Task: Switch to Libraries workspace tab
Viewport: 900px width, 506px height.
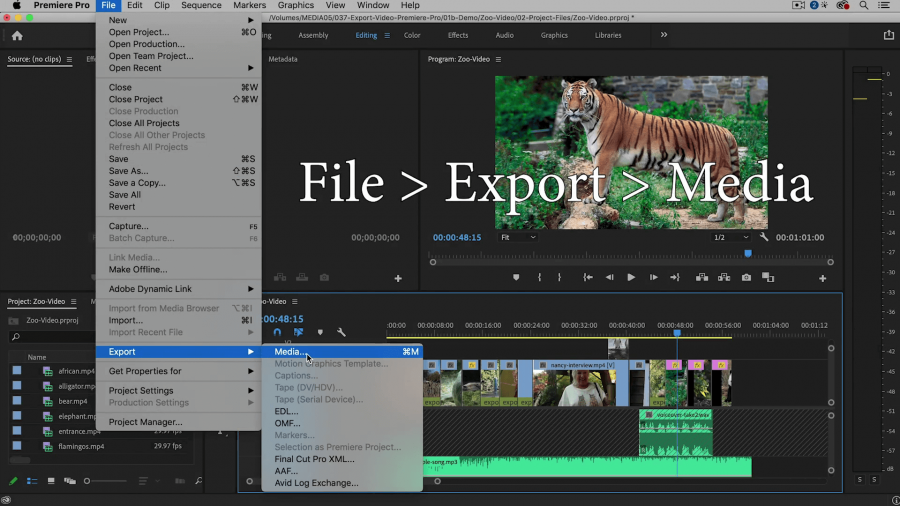Action: (608, 36)
